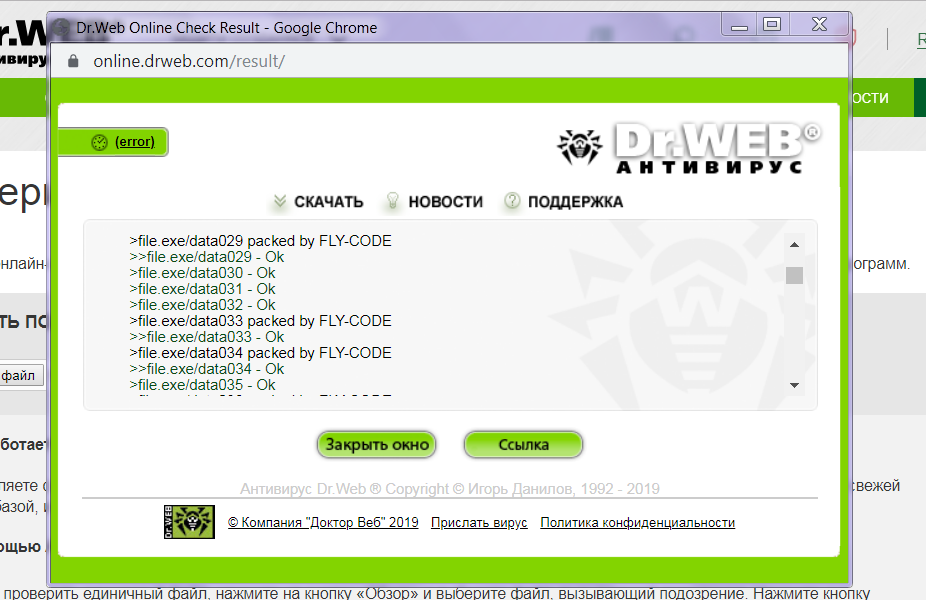Screen dimensions: 926x600
Task: Select line '>file.exe/data031 - Ok'
Action: click(203, 289)
